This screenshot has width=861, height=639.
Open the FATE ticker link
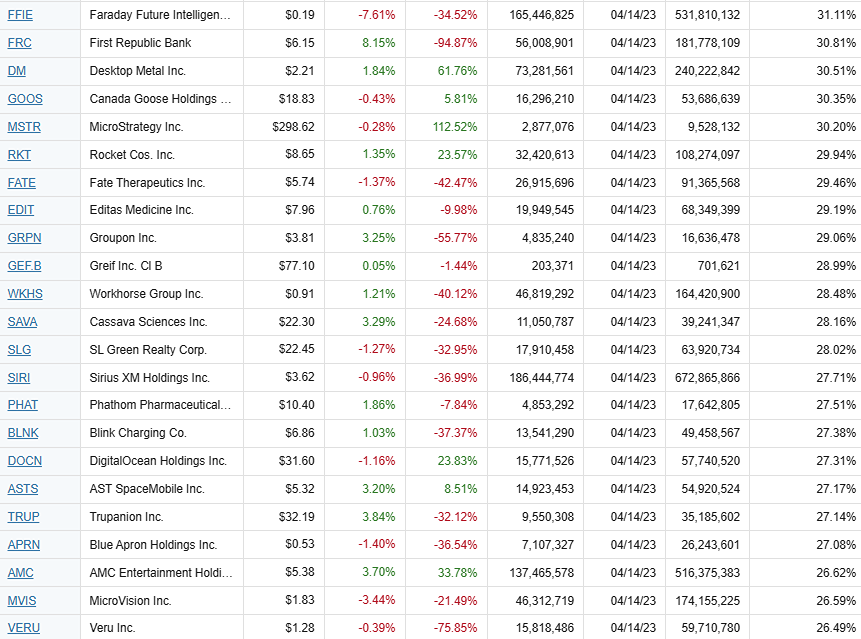(x=21, y=183)
